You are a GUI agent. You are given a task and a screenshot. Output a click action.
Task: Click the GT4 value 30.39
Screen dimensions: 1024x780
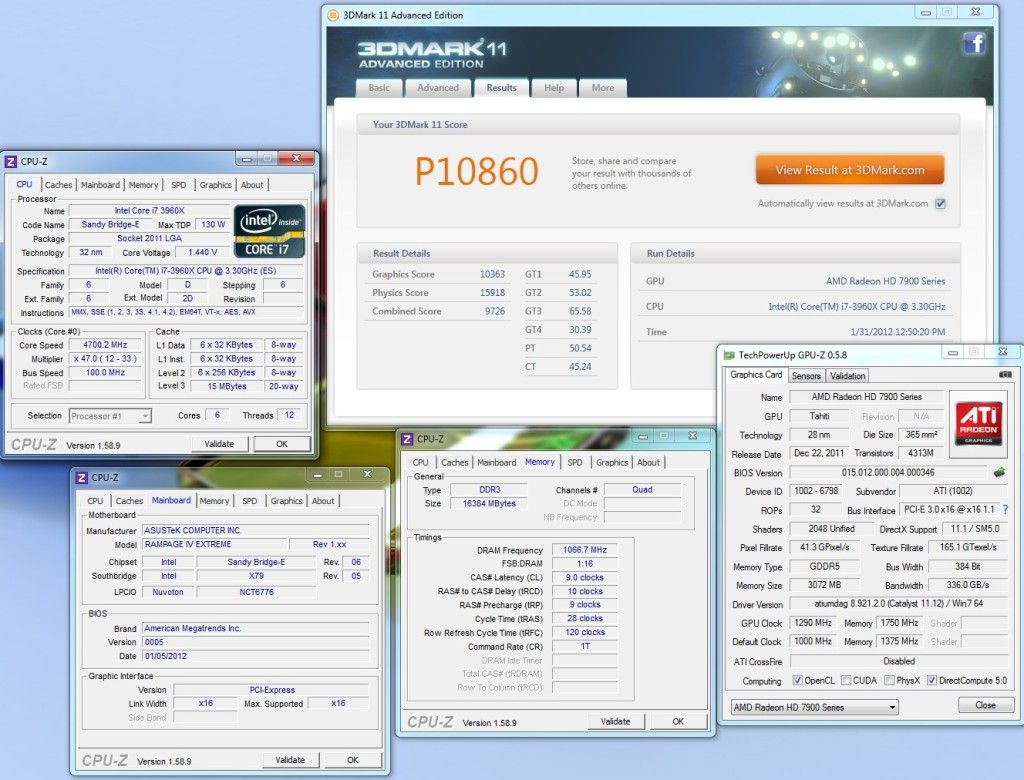(580, 330)
